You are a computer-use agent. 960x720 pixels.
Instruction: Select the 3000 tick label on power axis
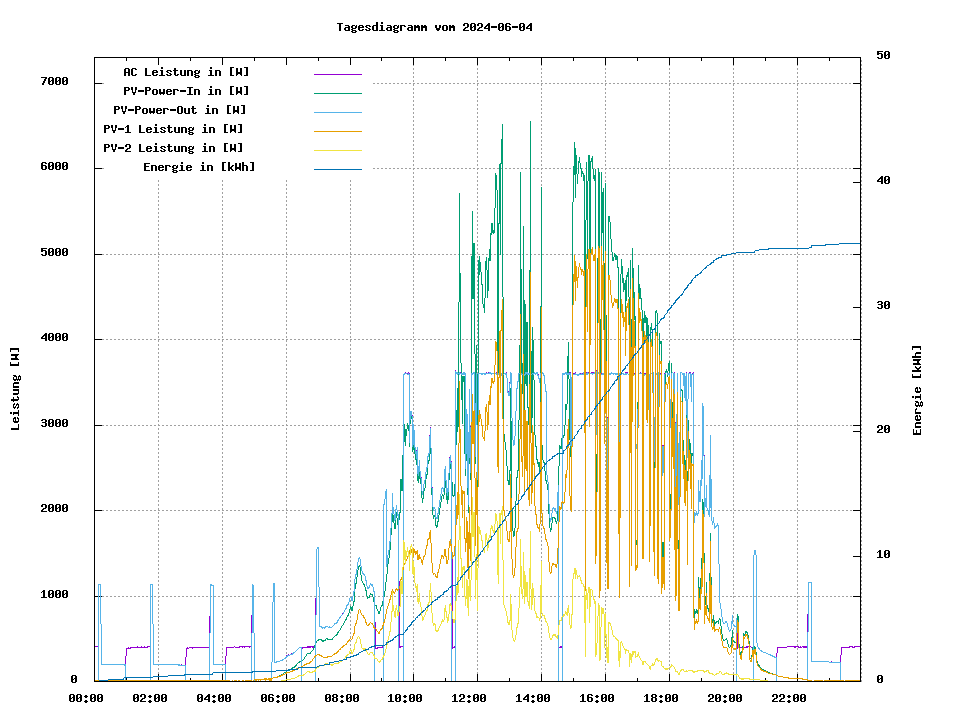click(54, 424)
